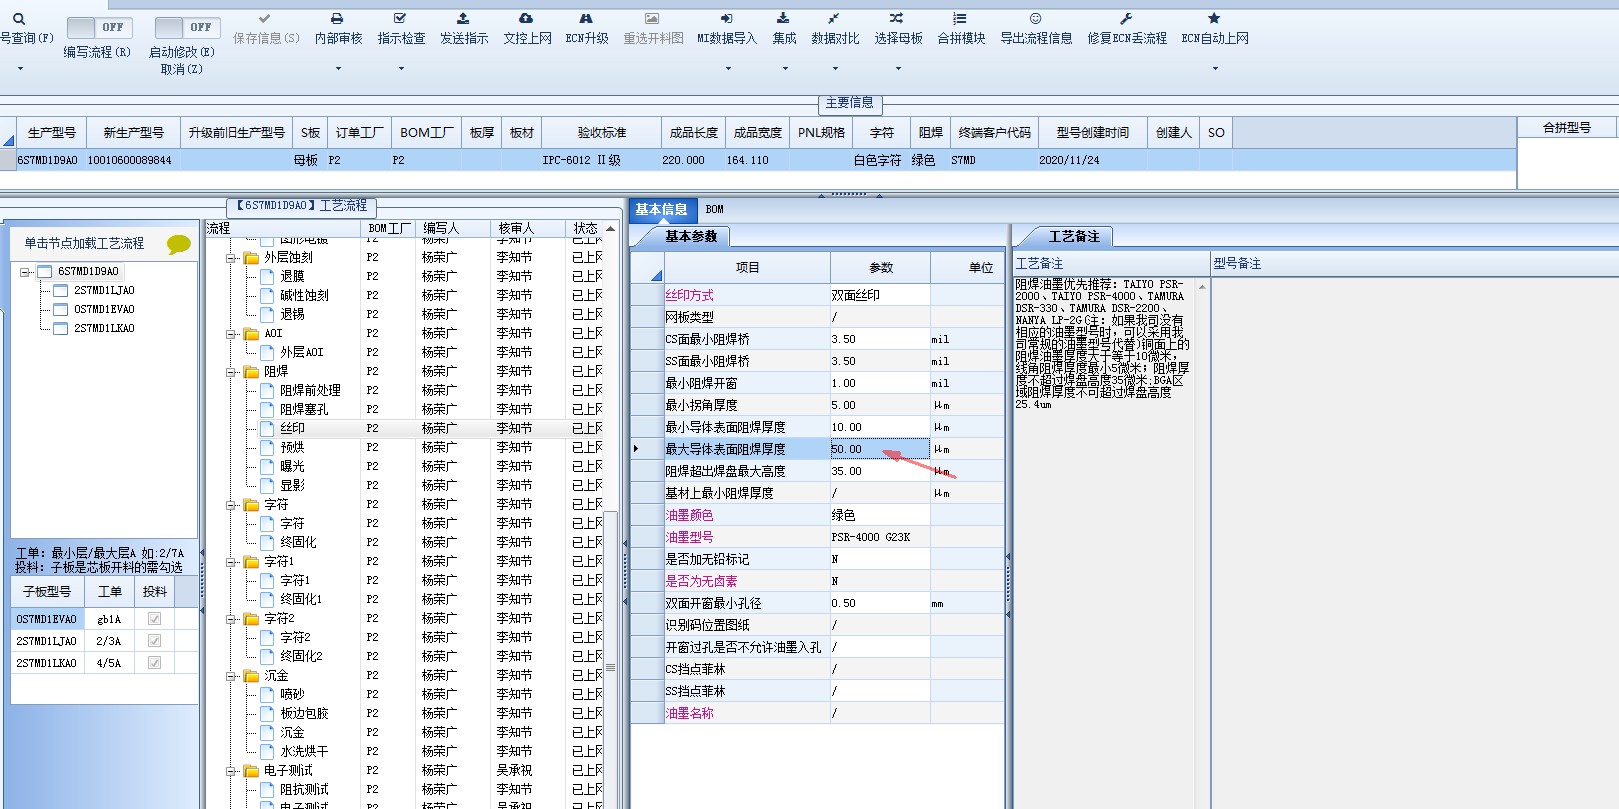Screen dimensions: 1619x809
Task: Click the 终端客户代码 column header
Action: point(994,133)
